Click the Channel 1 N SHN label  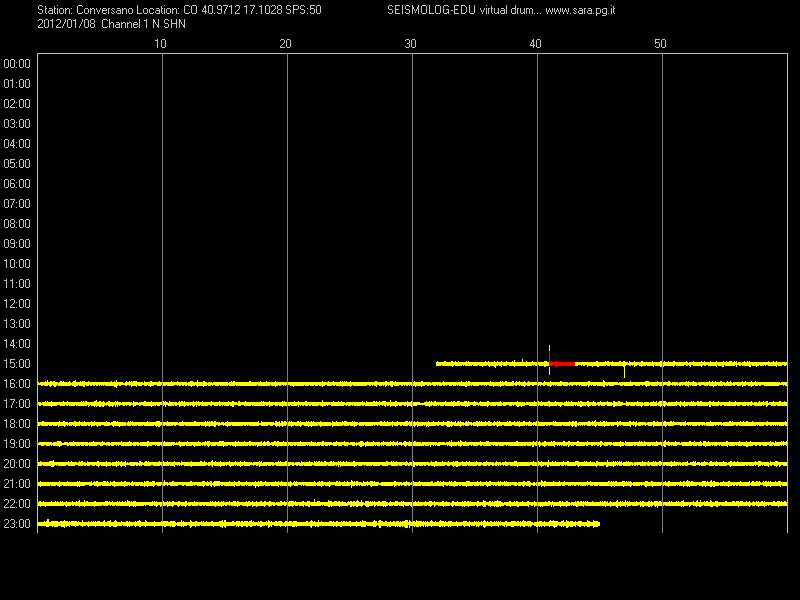143,24
